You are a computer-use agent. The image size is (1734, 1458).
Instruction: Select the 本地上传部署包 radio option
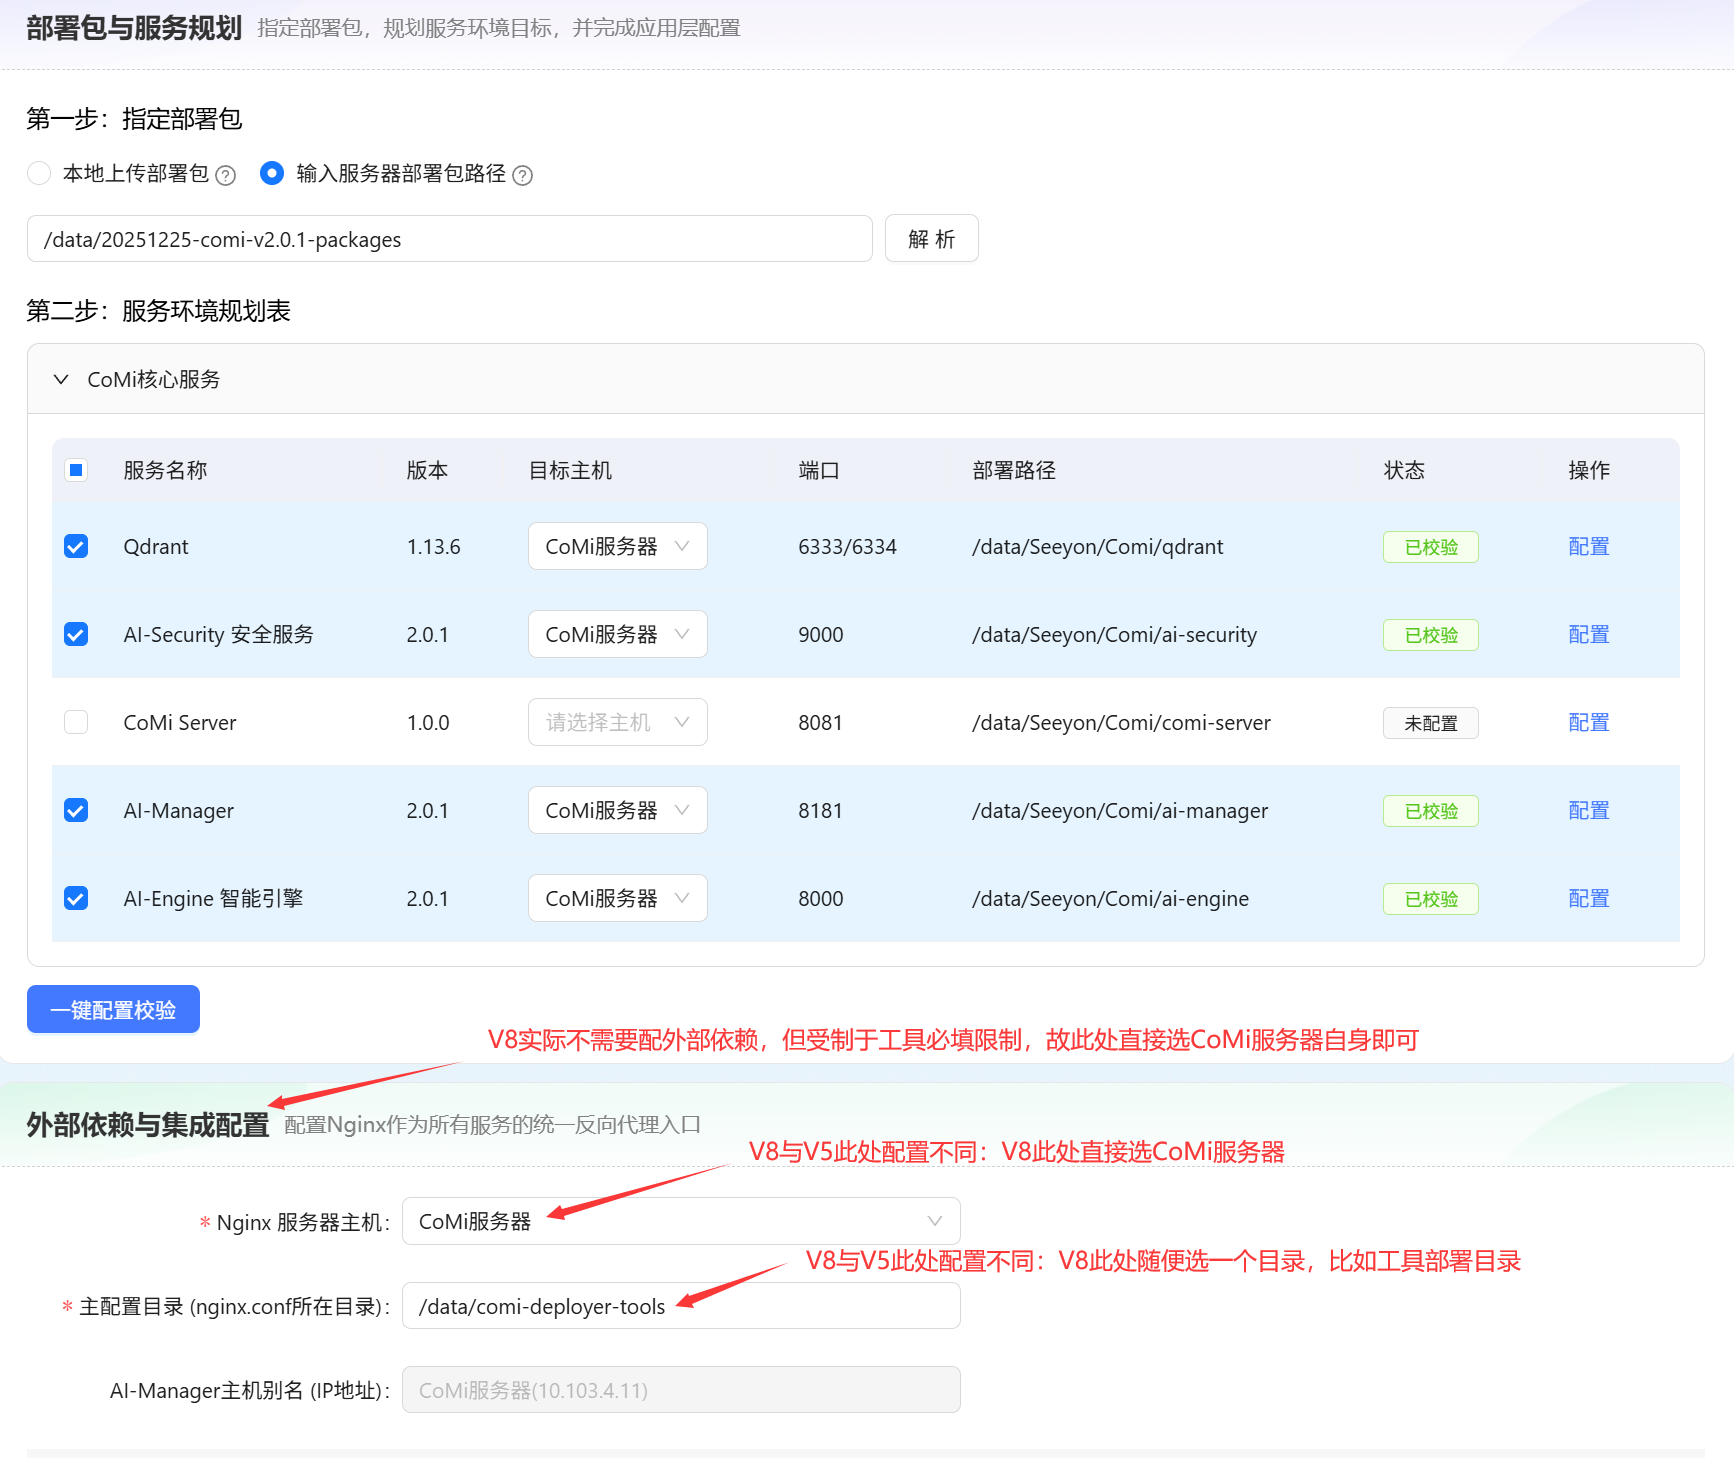(x=39, y=174)
